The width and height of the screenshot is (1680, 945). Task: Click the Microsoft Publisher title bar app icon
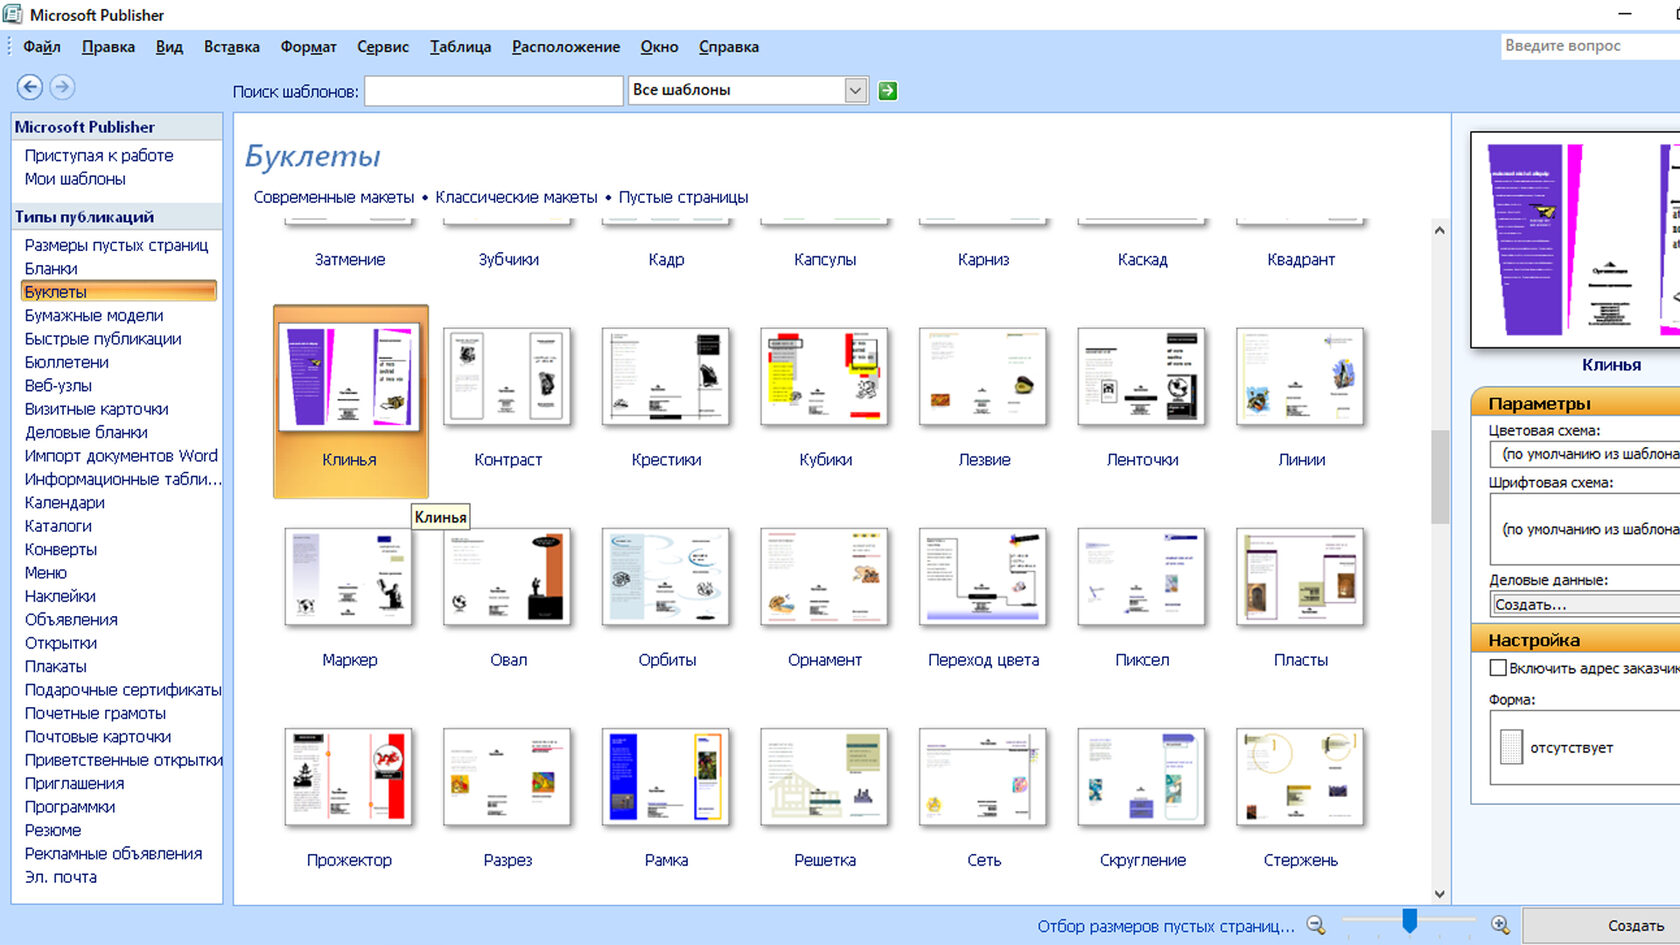coord(12,14)
